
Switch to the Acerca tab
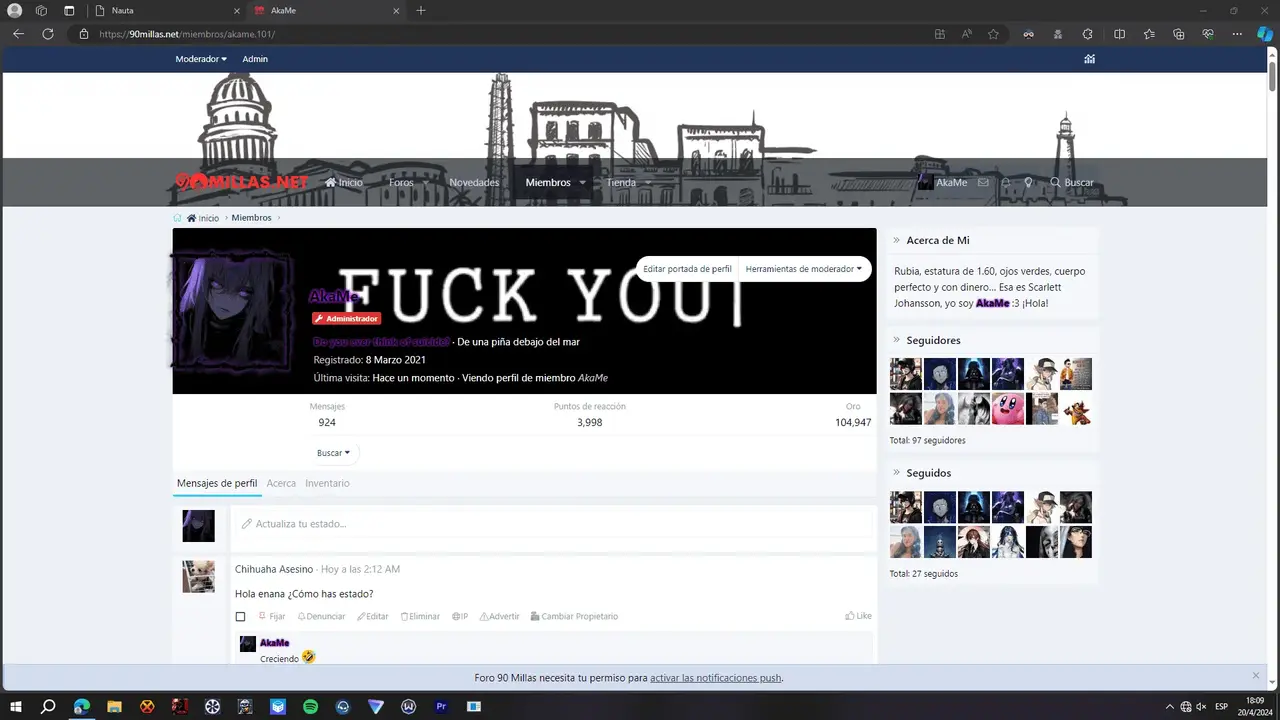coord(281,483)
